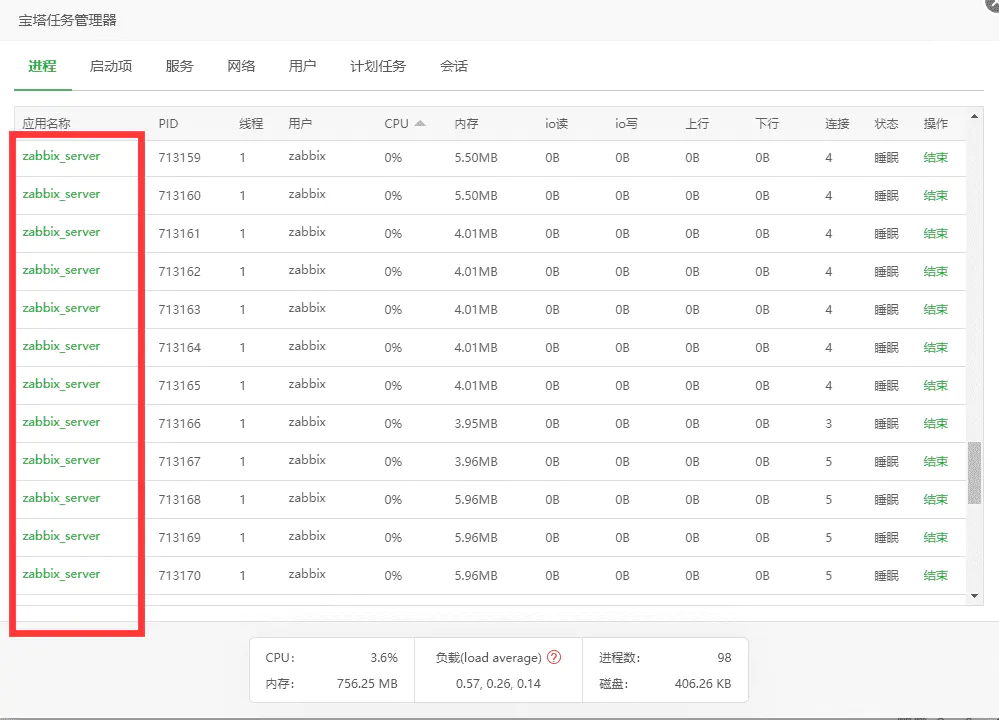Click the 宝塔任务管理器 window title
999x720 pixels.
click(x=68, y=20)
